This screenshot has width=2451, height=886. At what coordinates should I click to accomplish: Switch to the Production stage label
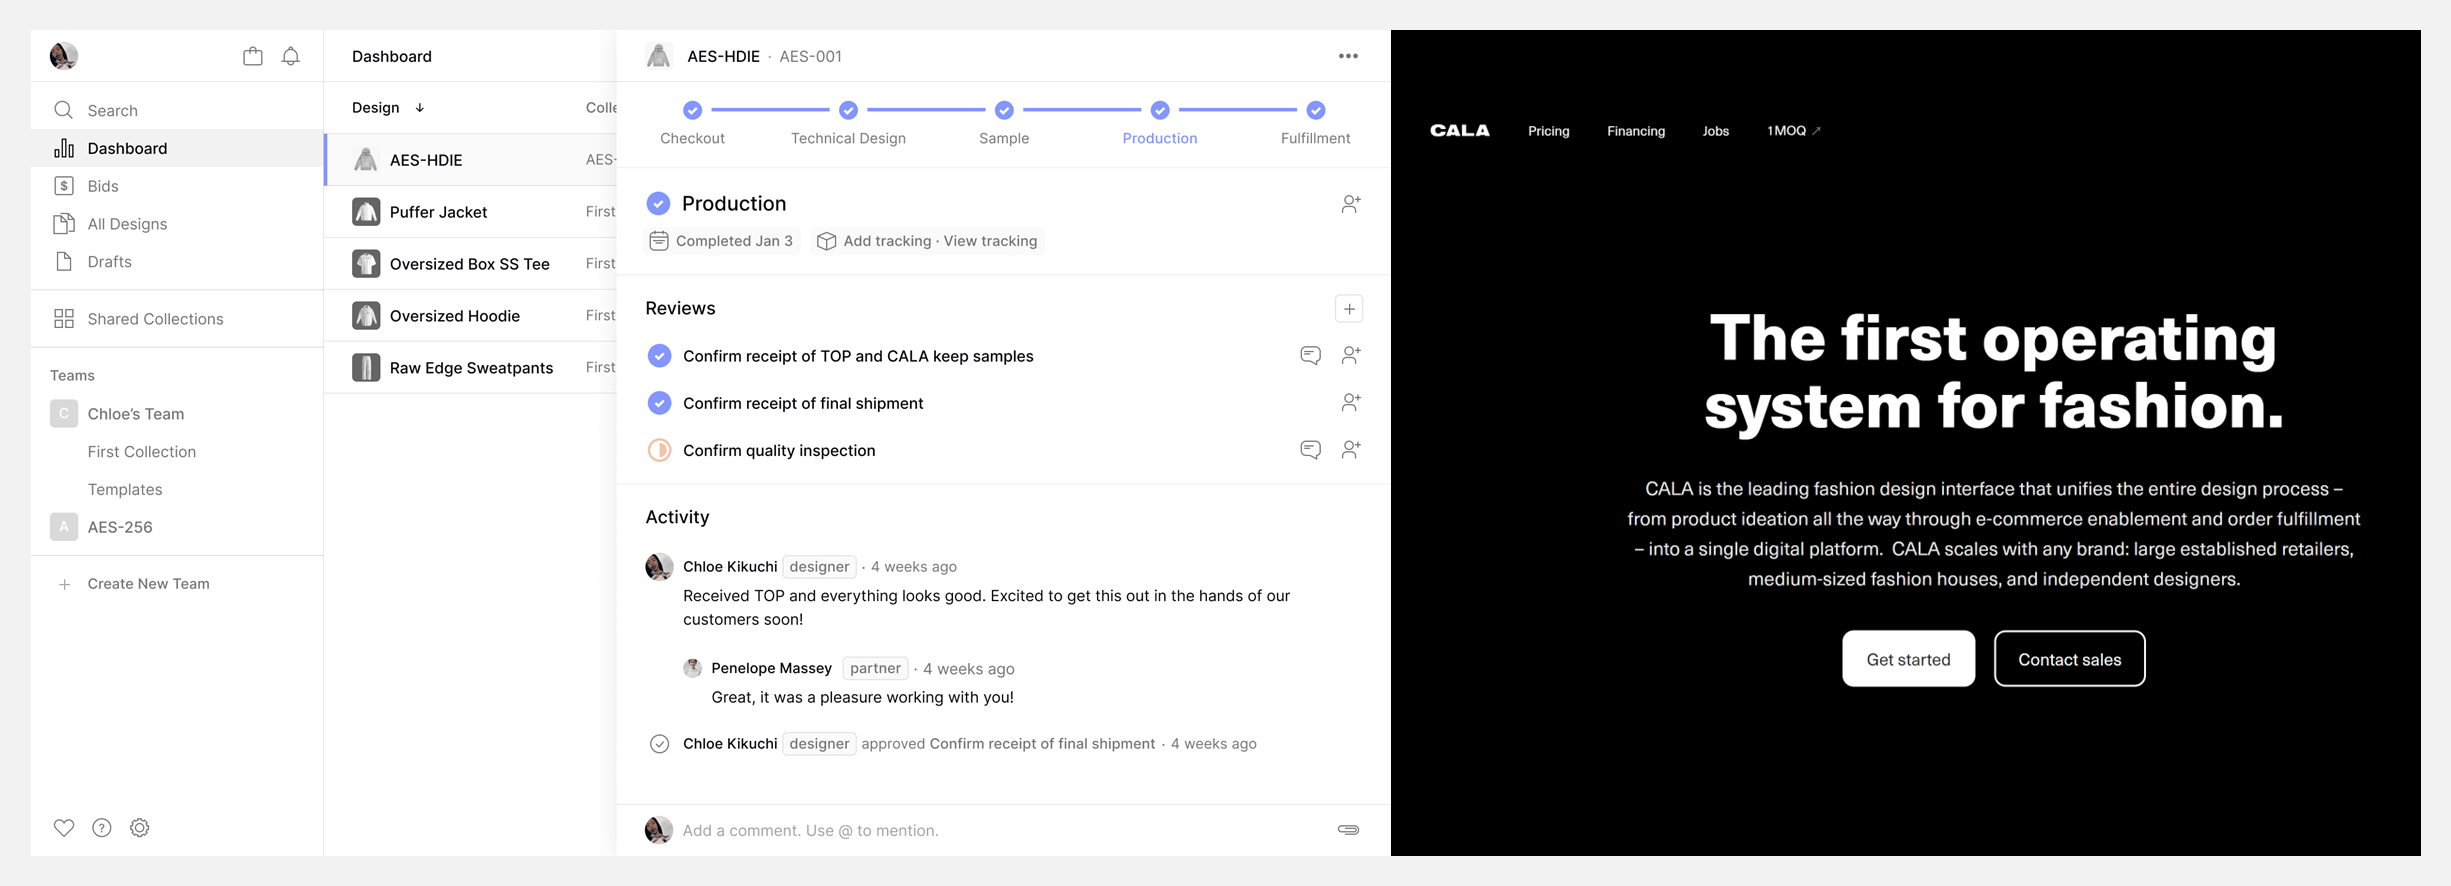point(1160,138)
